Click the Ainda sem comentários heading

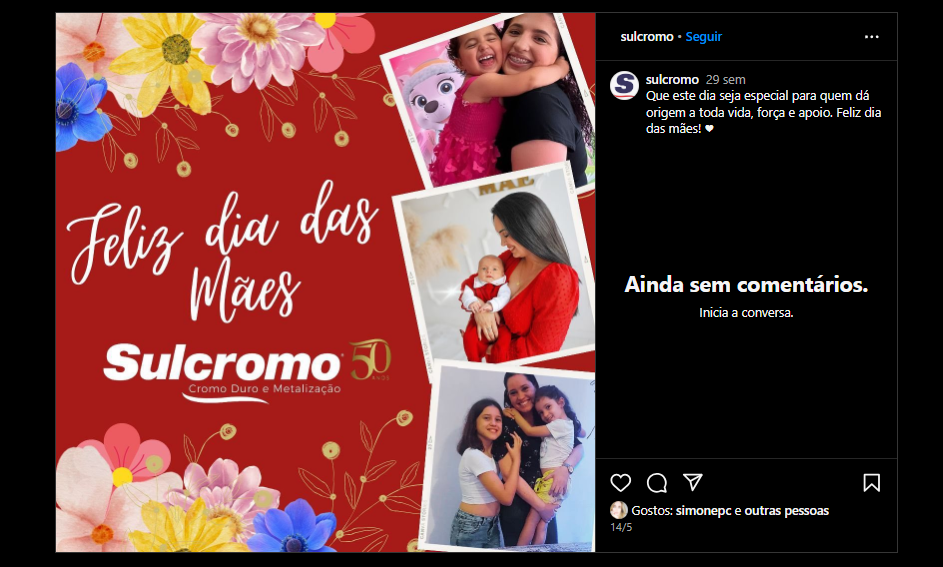746,284
